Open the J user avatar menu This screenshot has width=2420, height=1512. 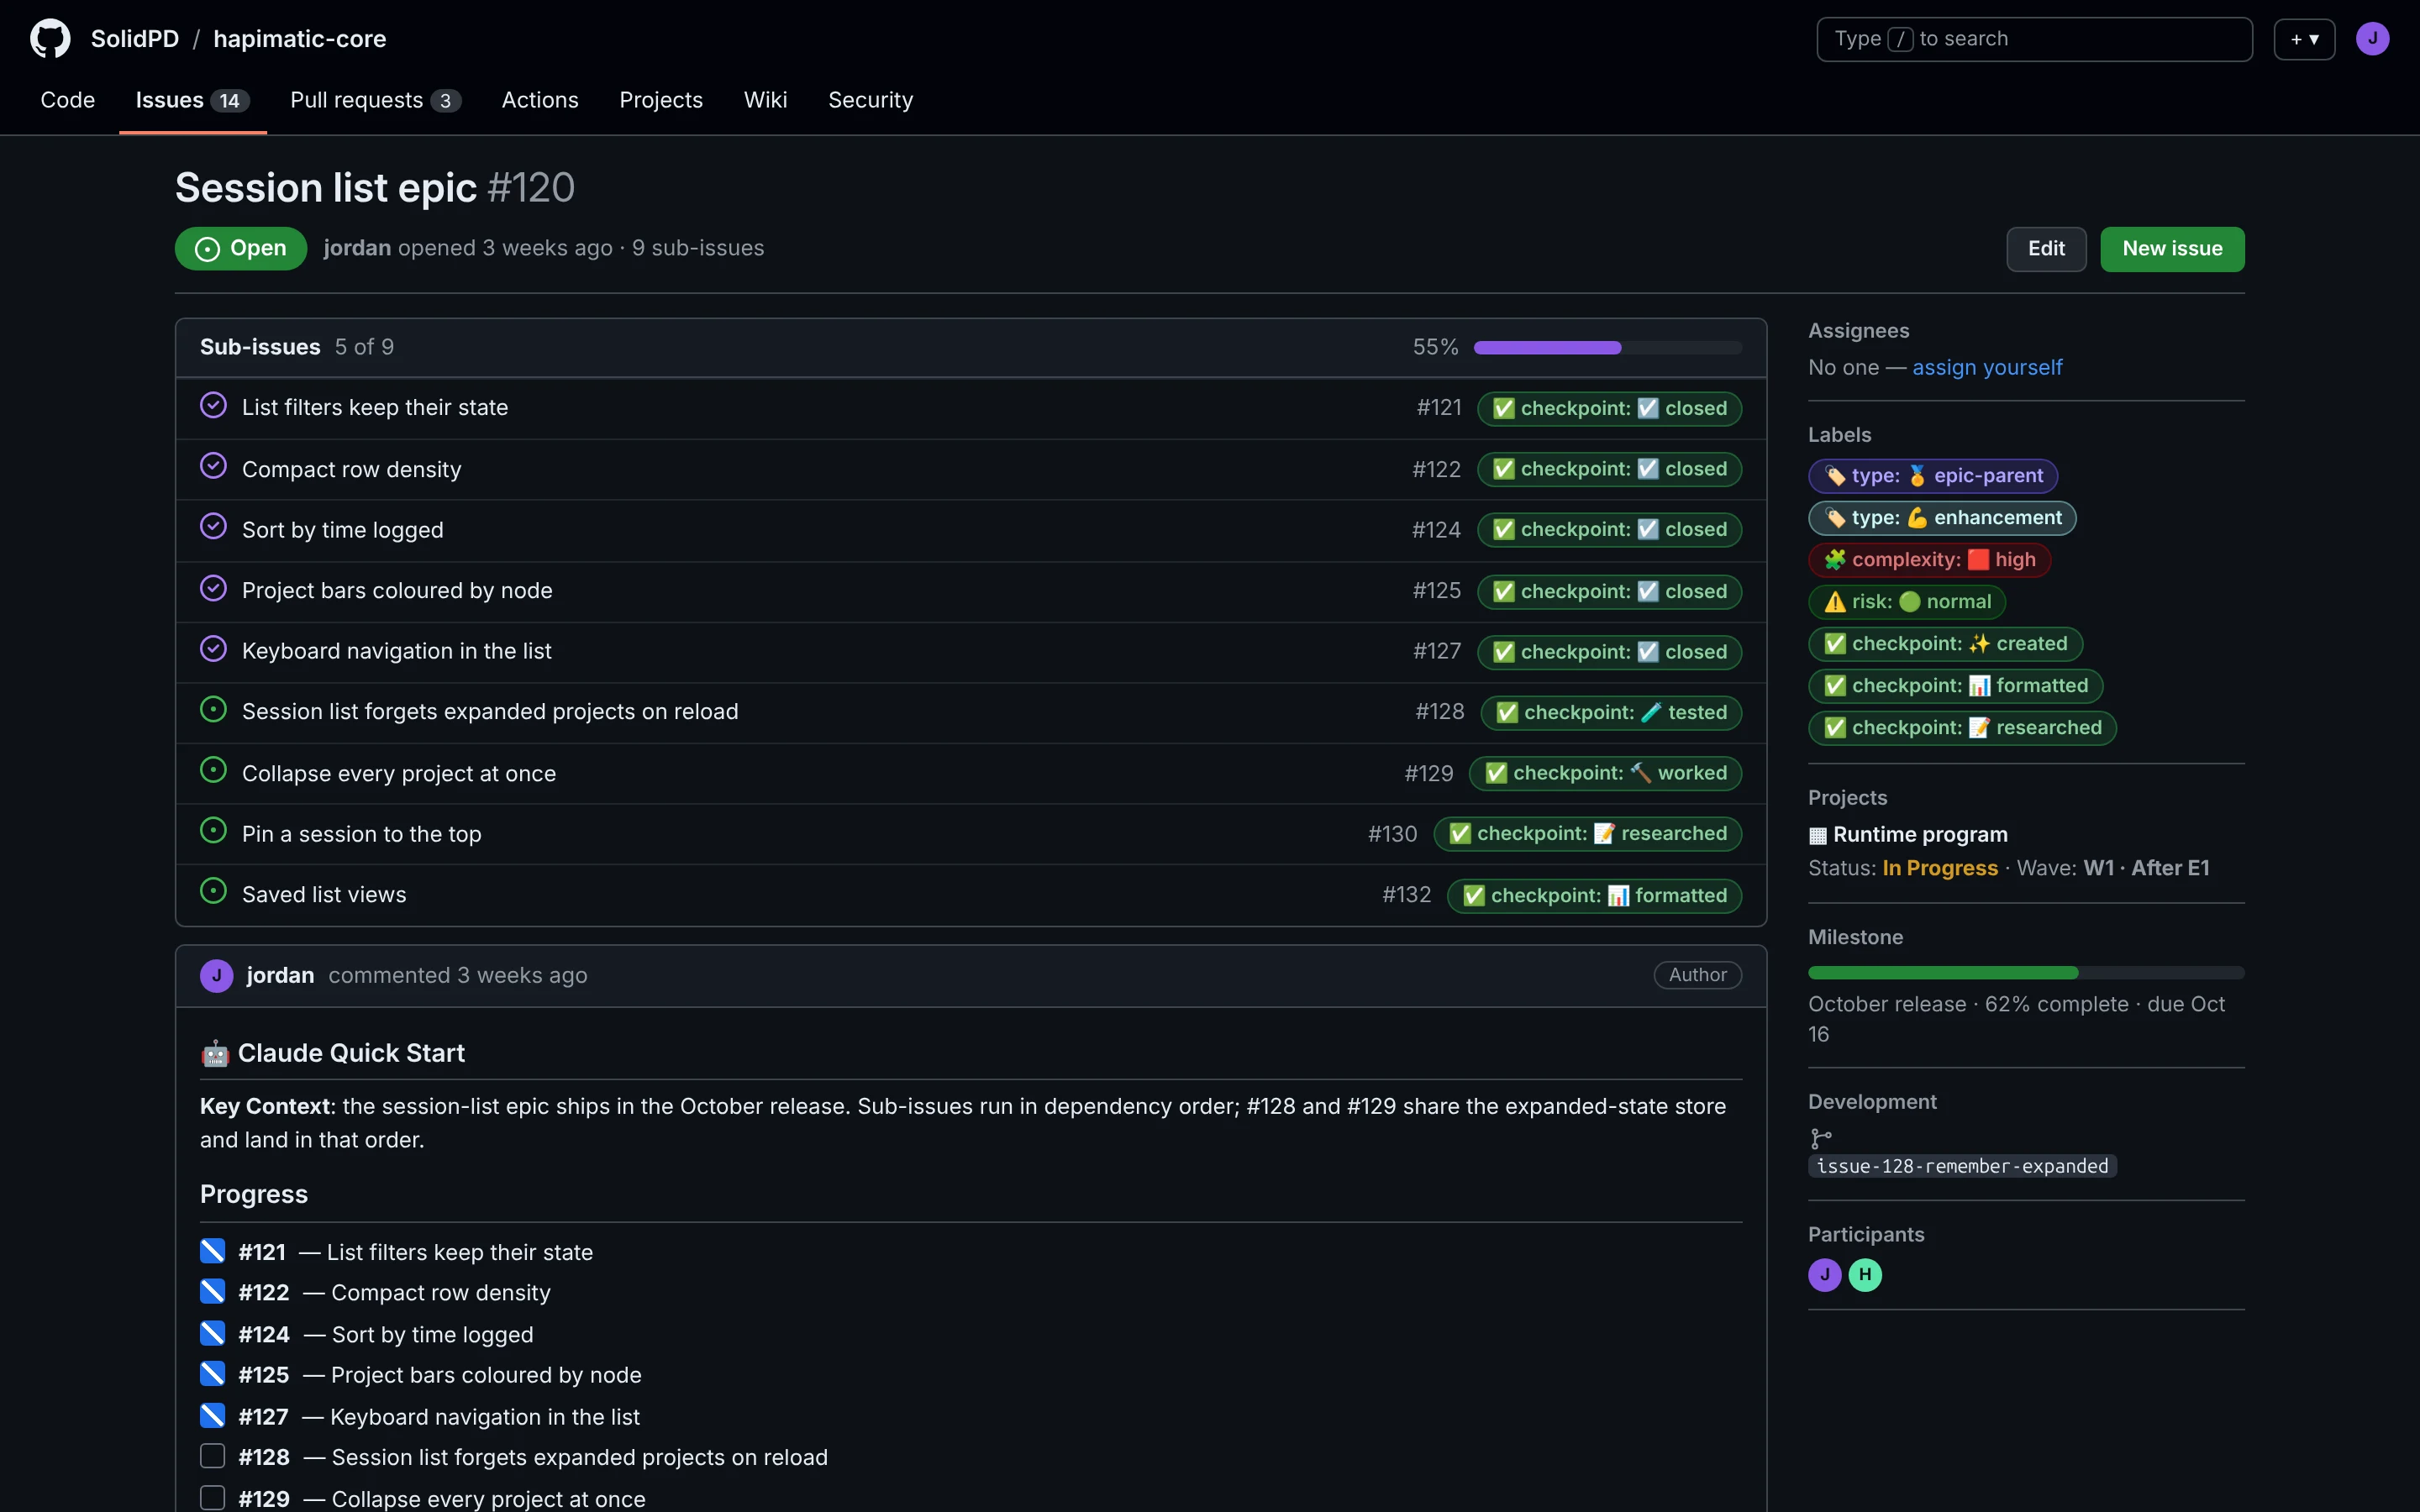click(x=2372, y=39)
